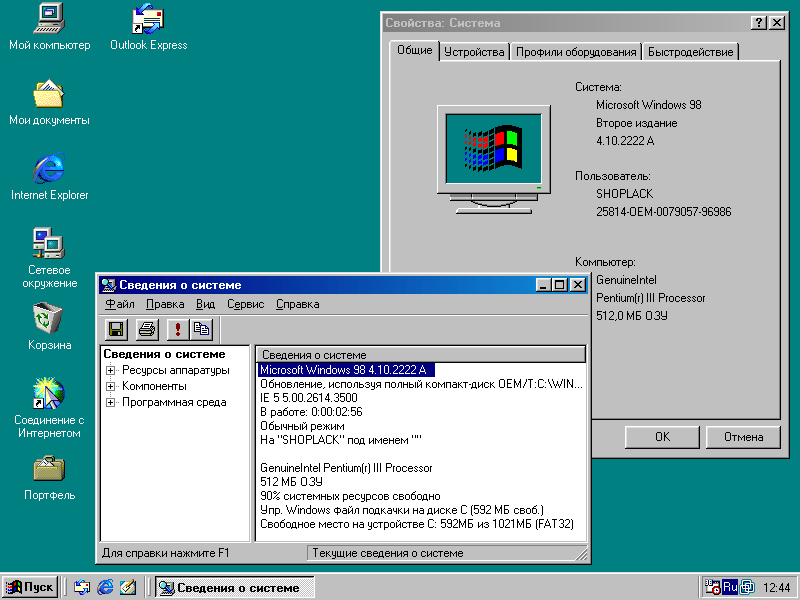
Task: Click the Task Scheduler tray icon
Action: pos(712,587)
